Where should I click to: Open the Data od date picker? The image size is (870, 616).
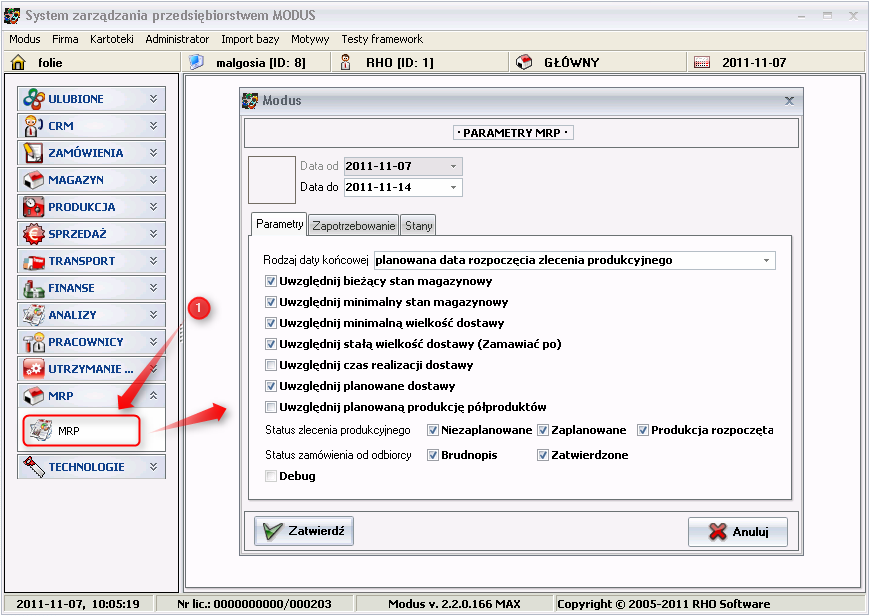click(x=455, y=166)
